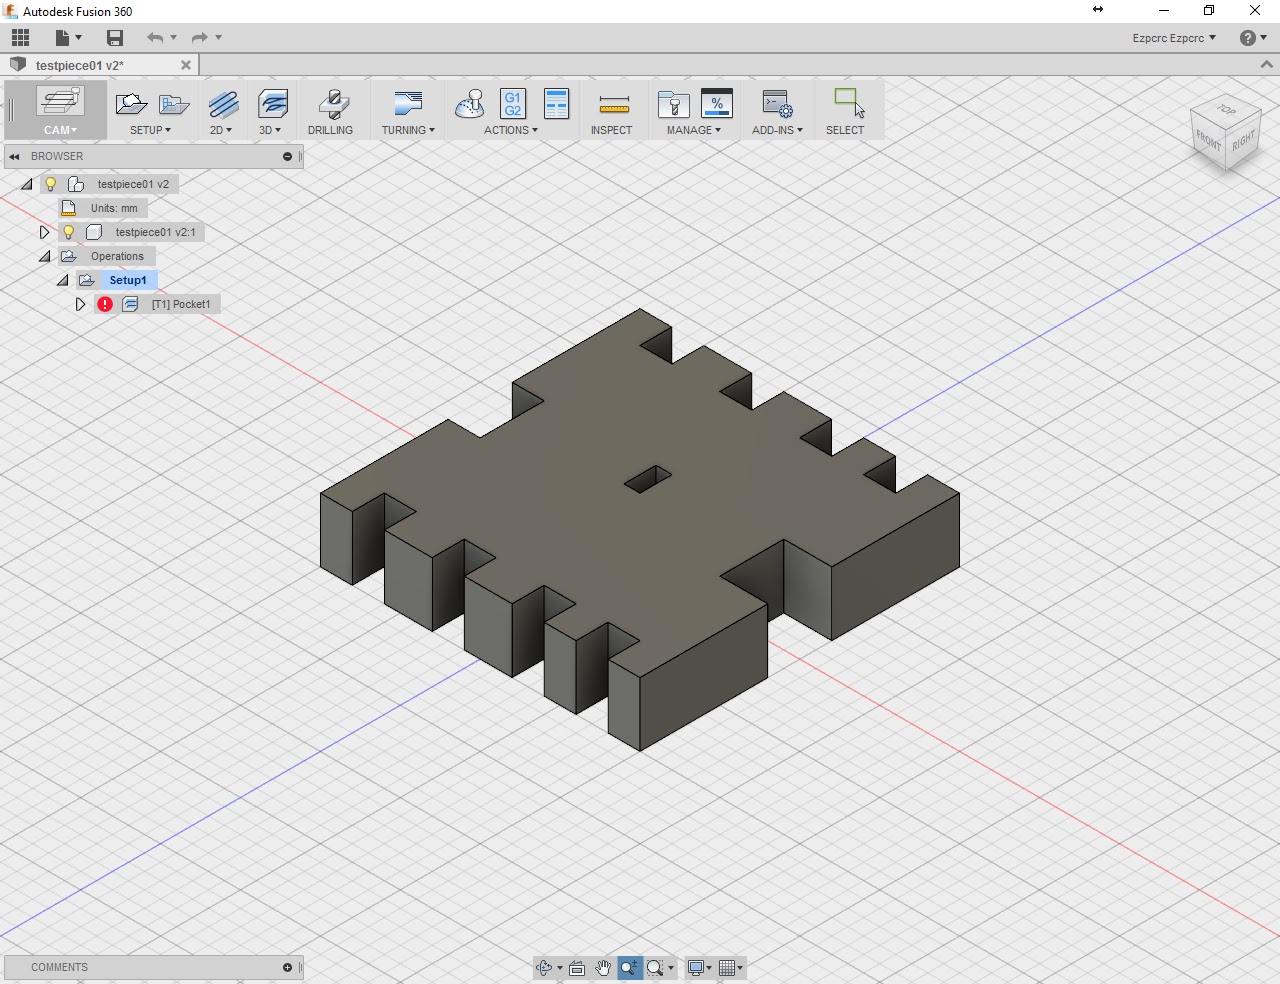Screen dimensions: 1280x984
Task: Toggle visibility lightbulb for testpiece01 v2:1
Action: point(69,232)
